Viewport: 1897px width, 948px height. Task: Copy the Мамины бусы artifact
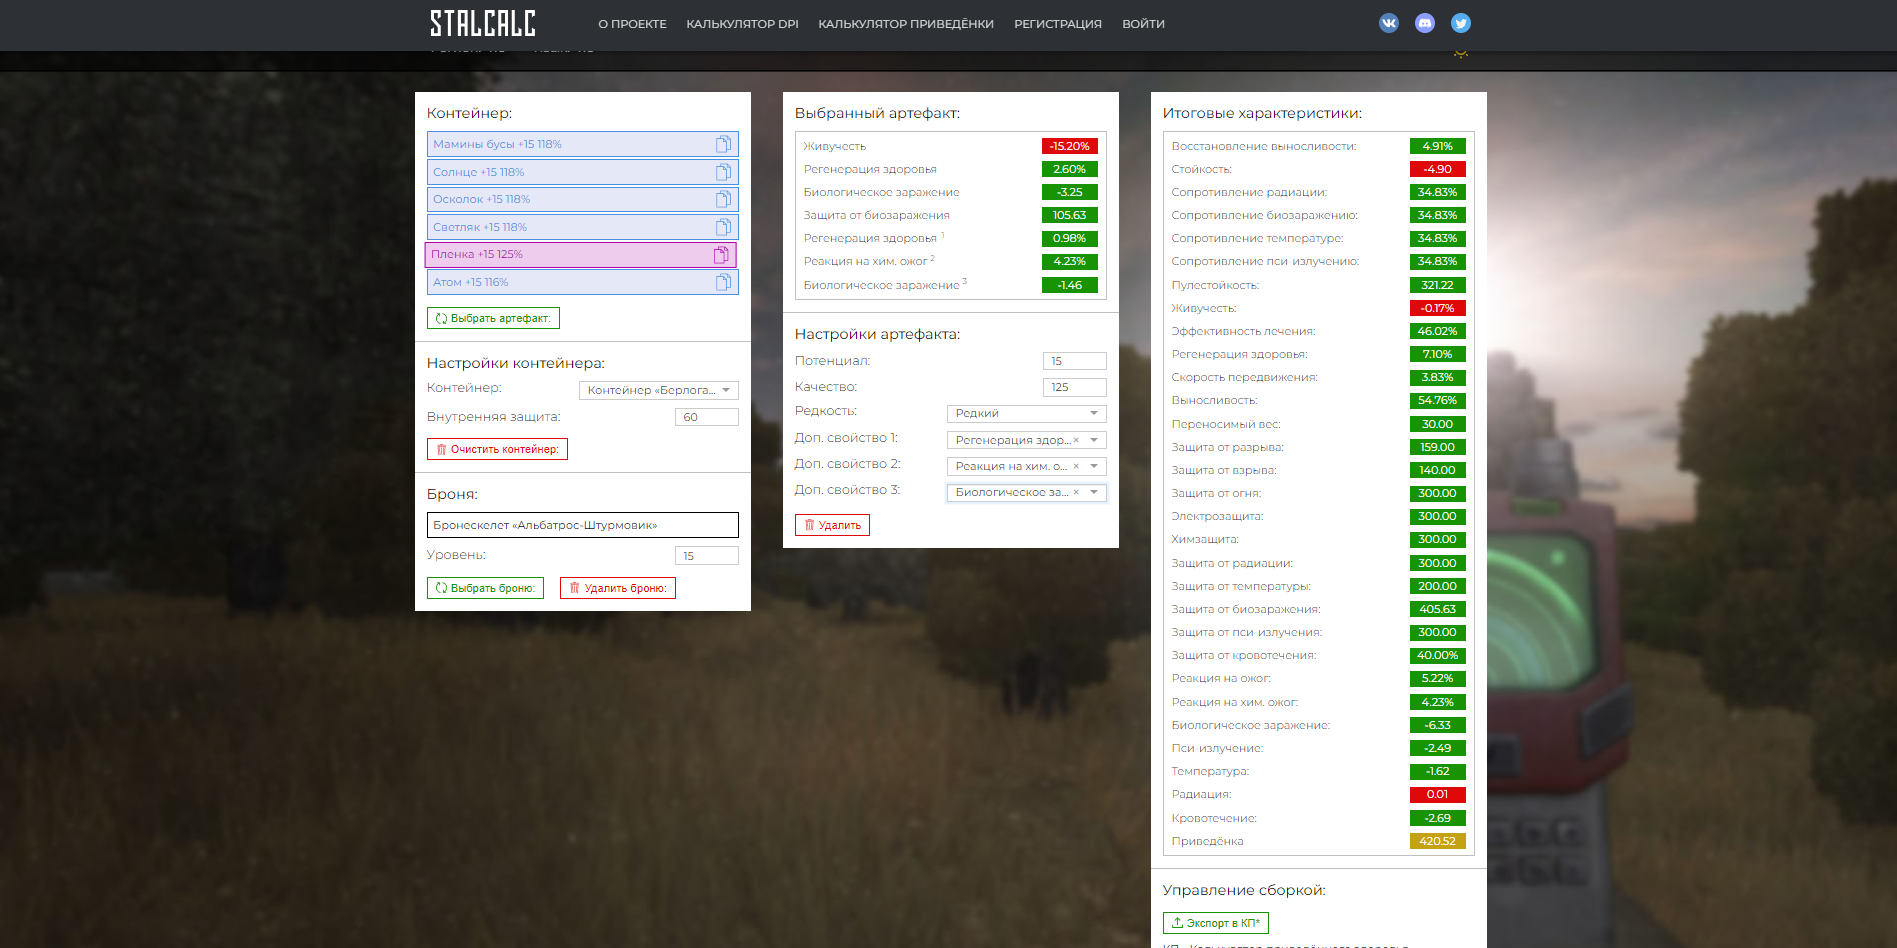[723, 144]
